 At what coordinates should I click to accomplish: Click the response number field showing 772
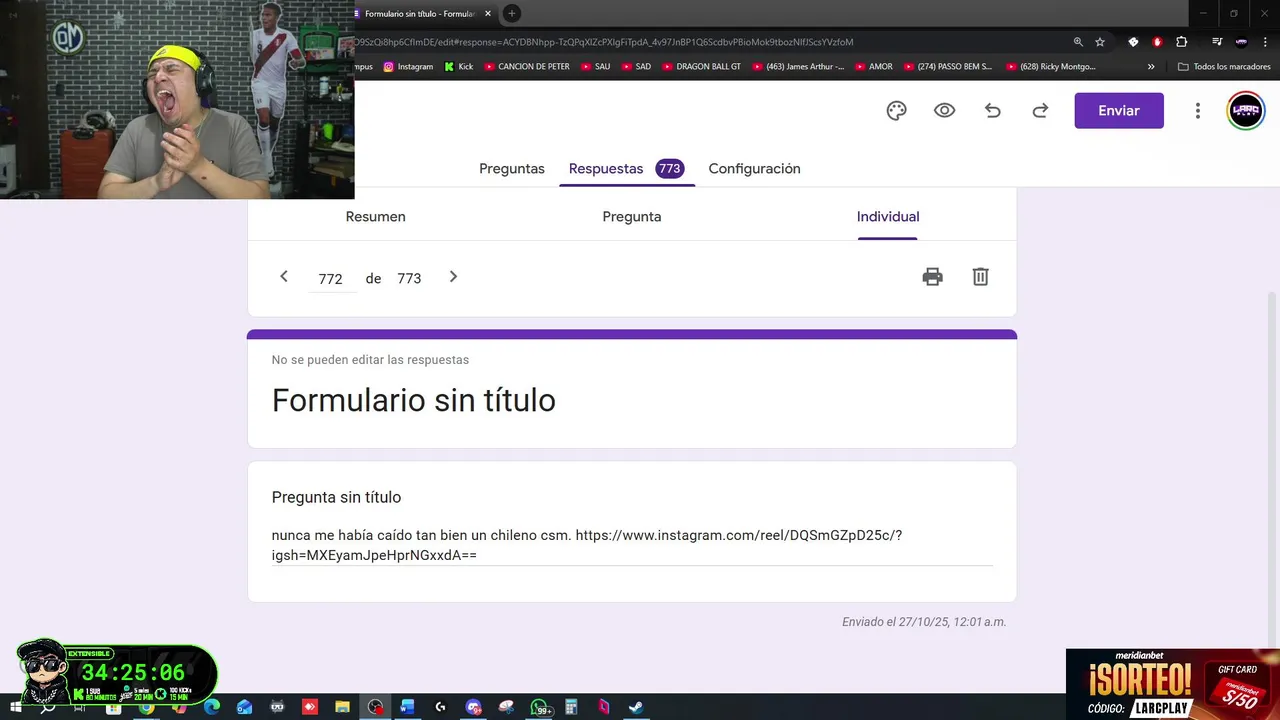point(331,279)
